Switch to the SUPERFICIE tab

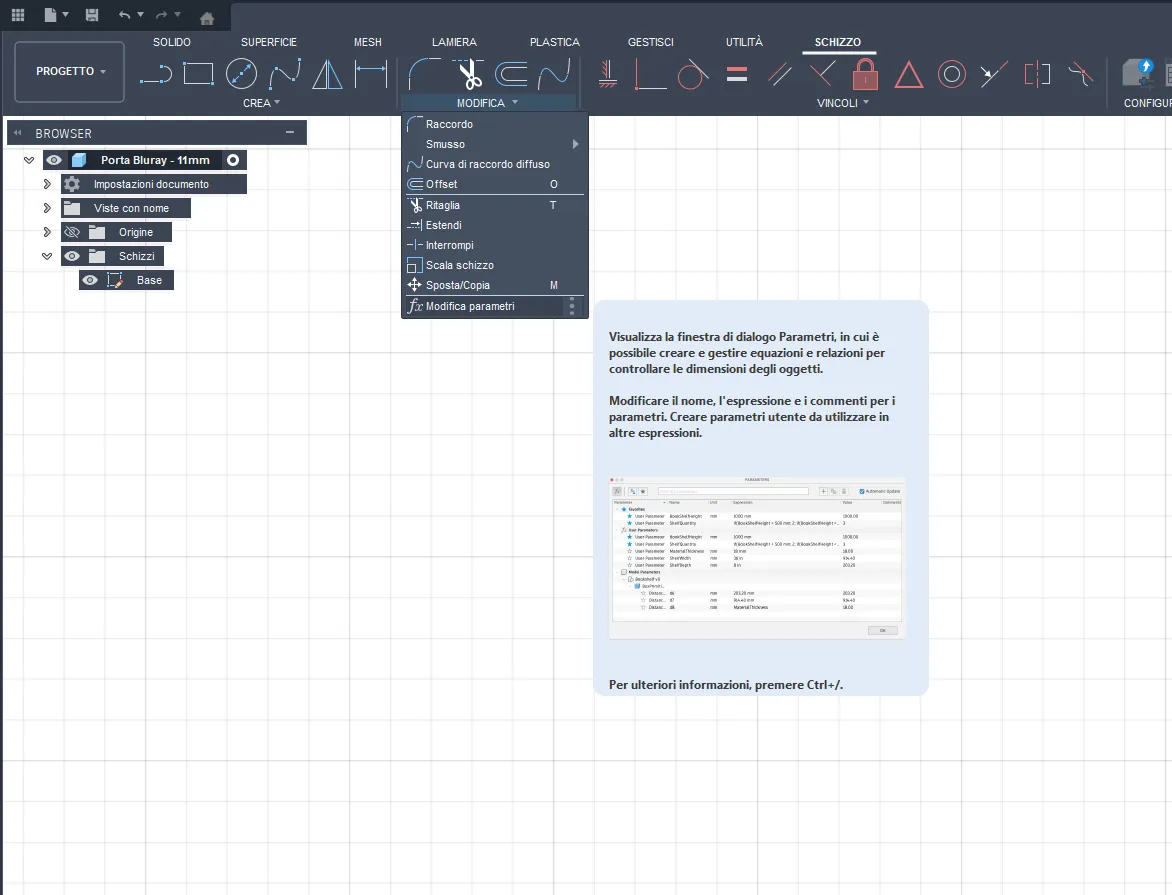(269, 42)
